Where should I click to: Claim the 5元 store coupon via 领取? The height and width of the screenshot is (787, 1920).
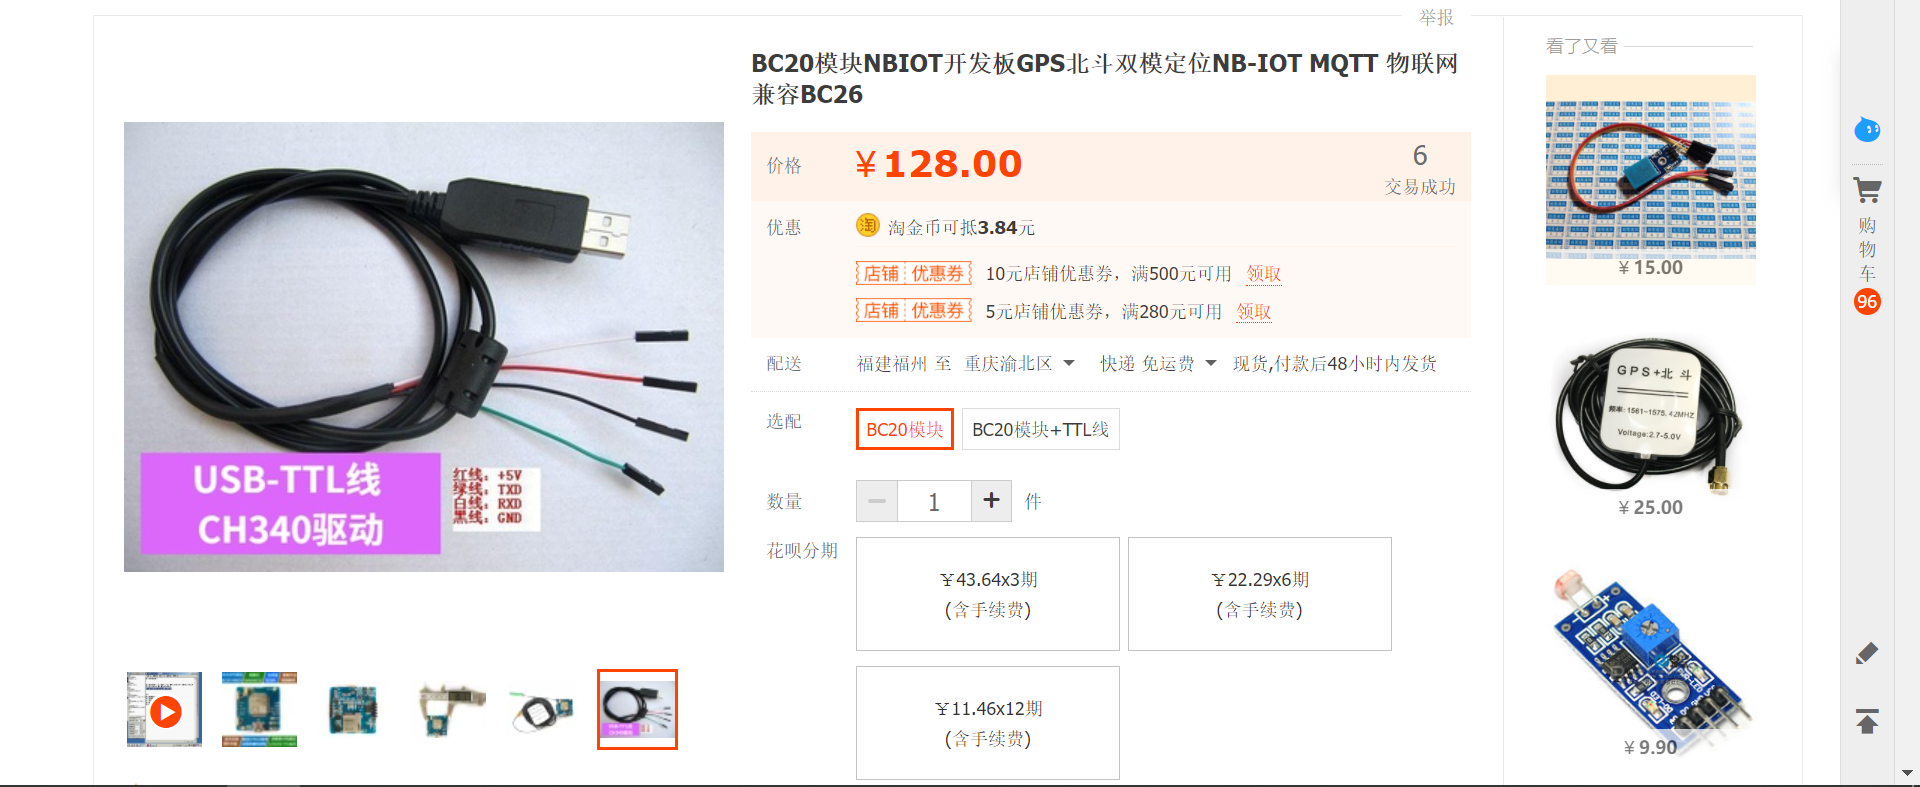[x=1254, y=311]
